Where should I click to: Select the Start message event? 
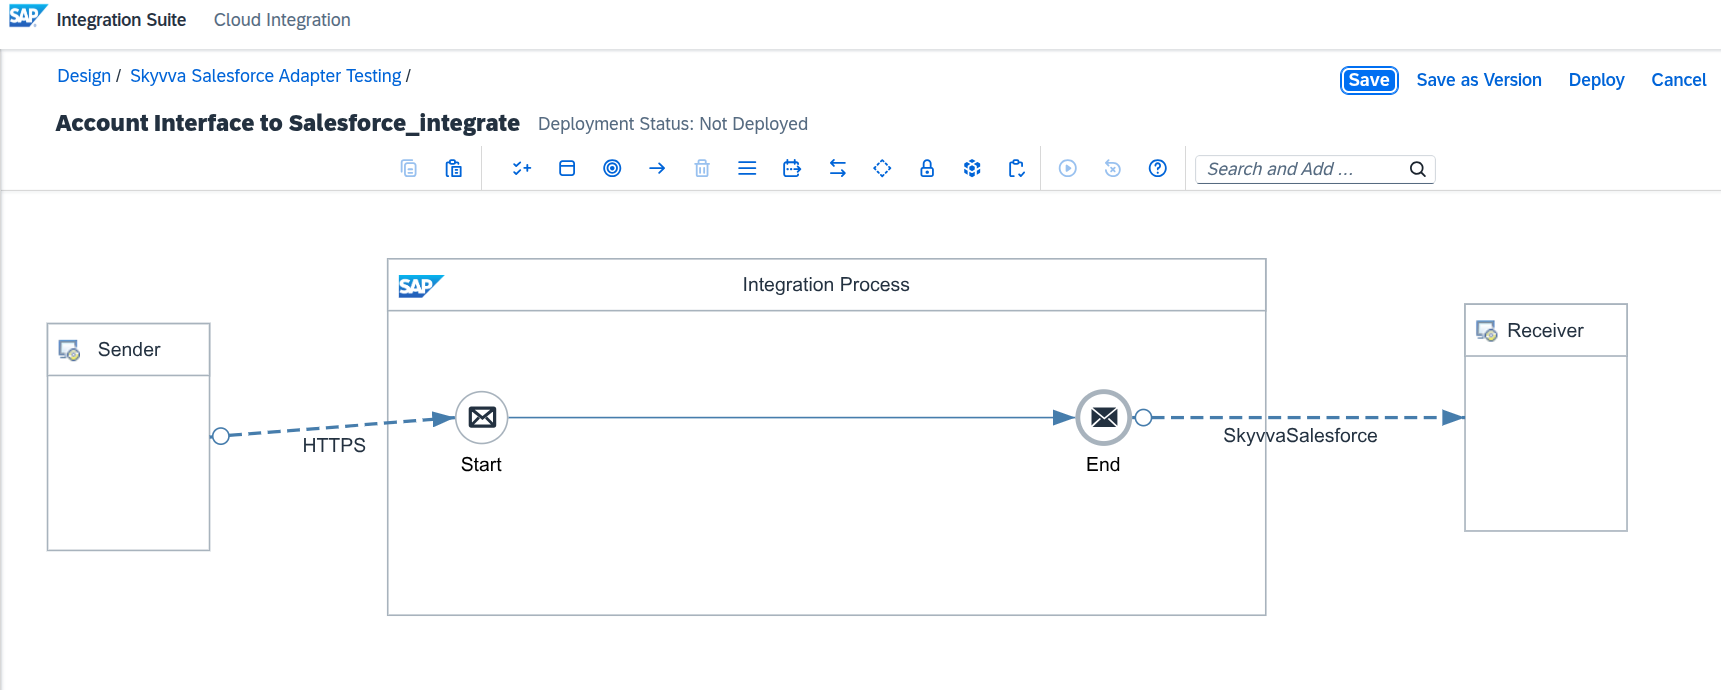click(x=482, y=417)
